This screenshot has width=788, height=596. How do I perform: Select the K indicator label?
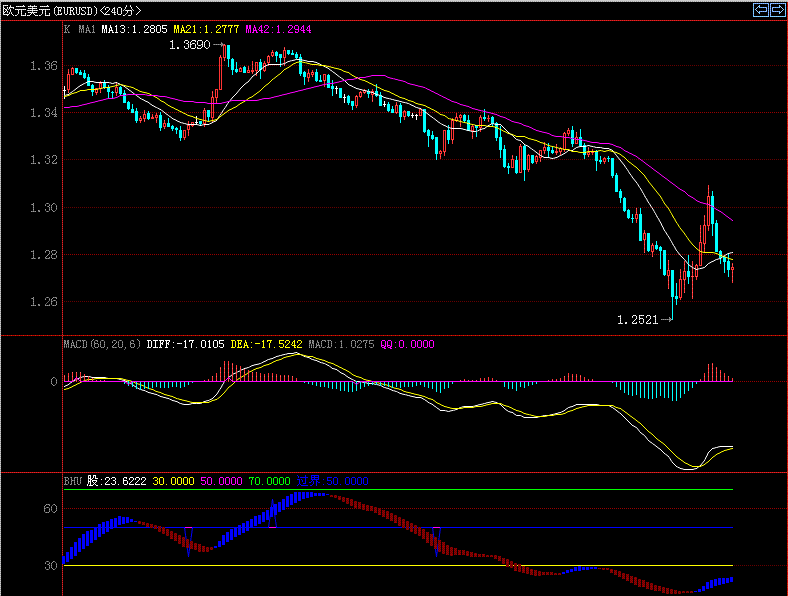click(67, 30)
